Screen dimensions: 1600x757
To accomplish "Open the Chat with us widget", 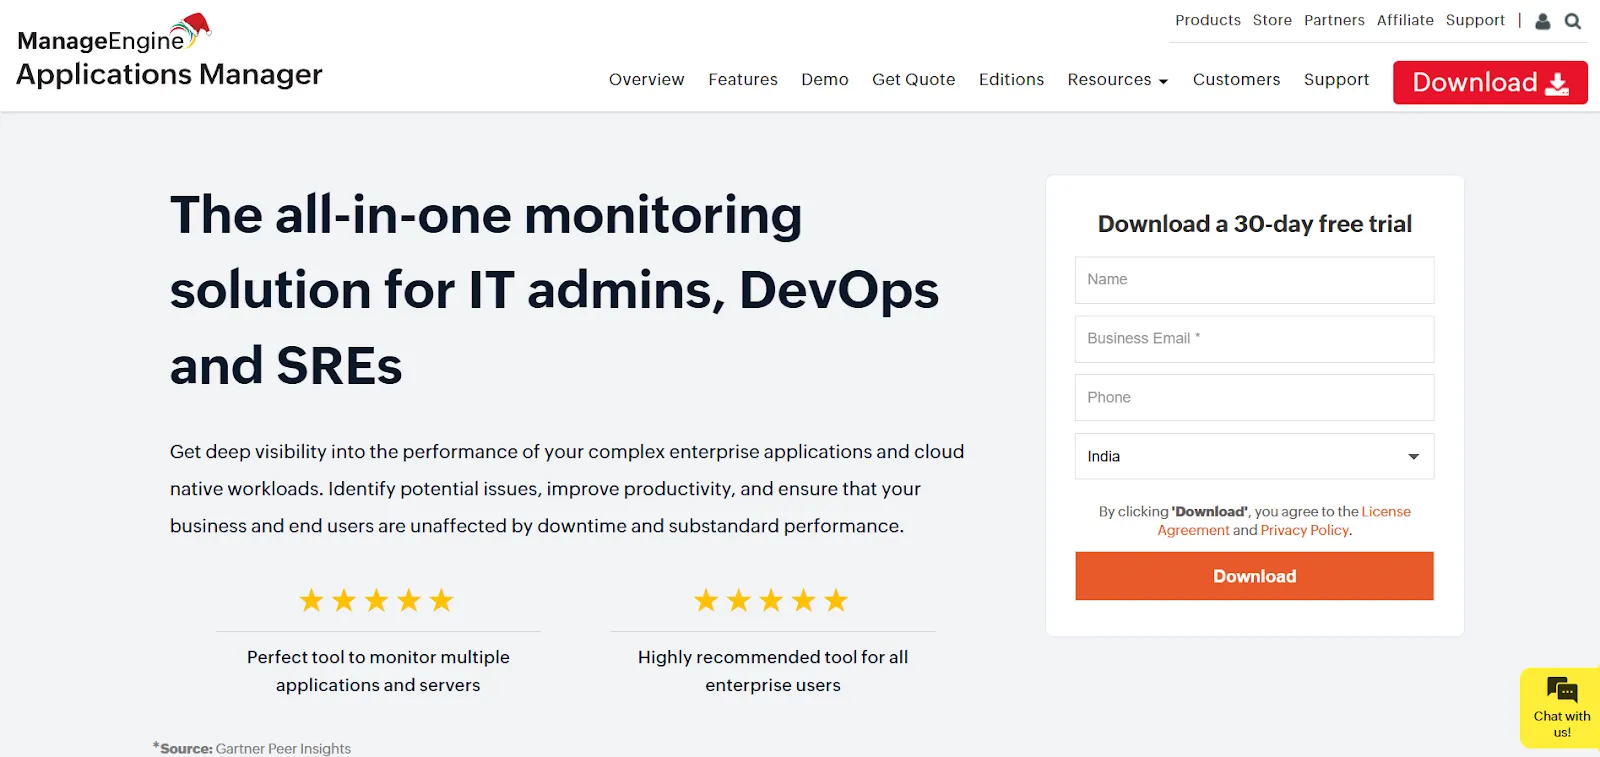I will pos(1561,708).
